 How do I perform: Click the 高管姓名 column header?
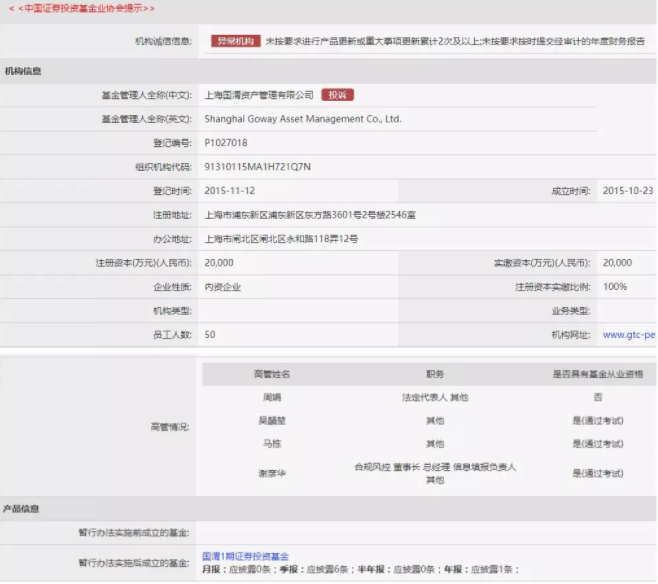tap(271, 374)
